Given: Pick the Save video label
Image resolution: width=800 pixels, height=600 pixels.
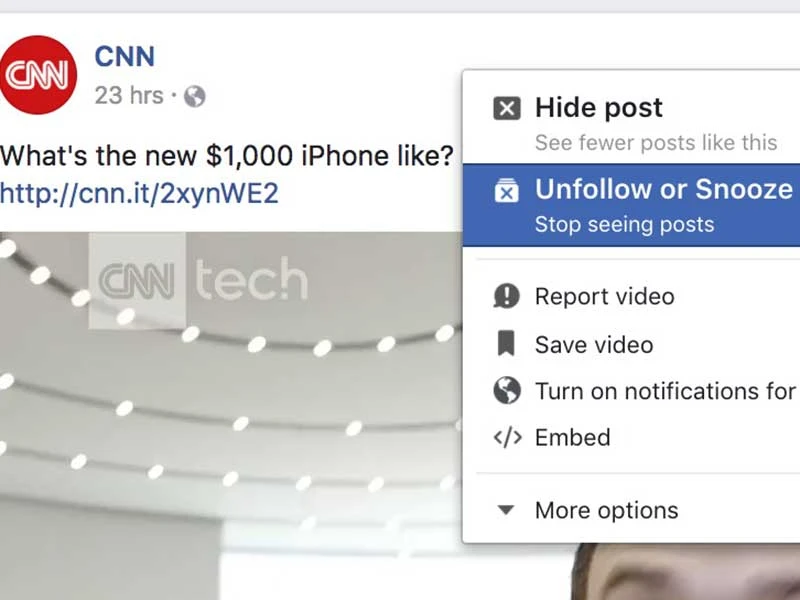Looking at the screenshot, I should pyautogui.click(x=594, y=344).
